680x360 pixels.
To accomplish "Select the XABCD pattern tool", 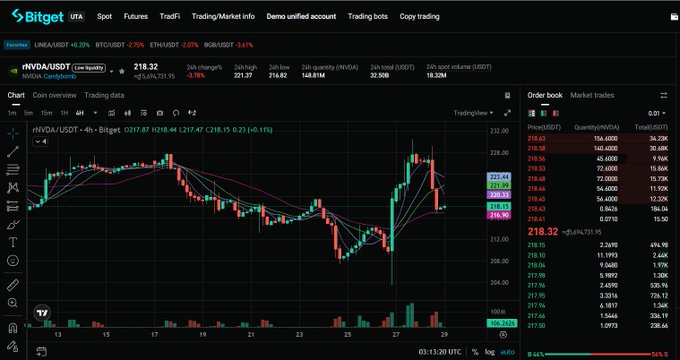I will point(13,187).
